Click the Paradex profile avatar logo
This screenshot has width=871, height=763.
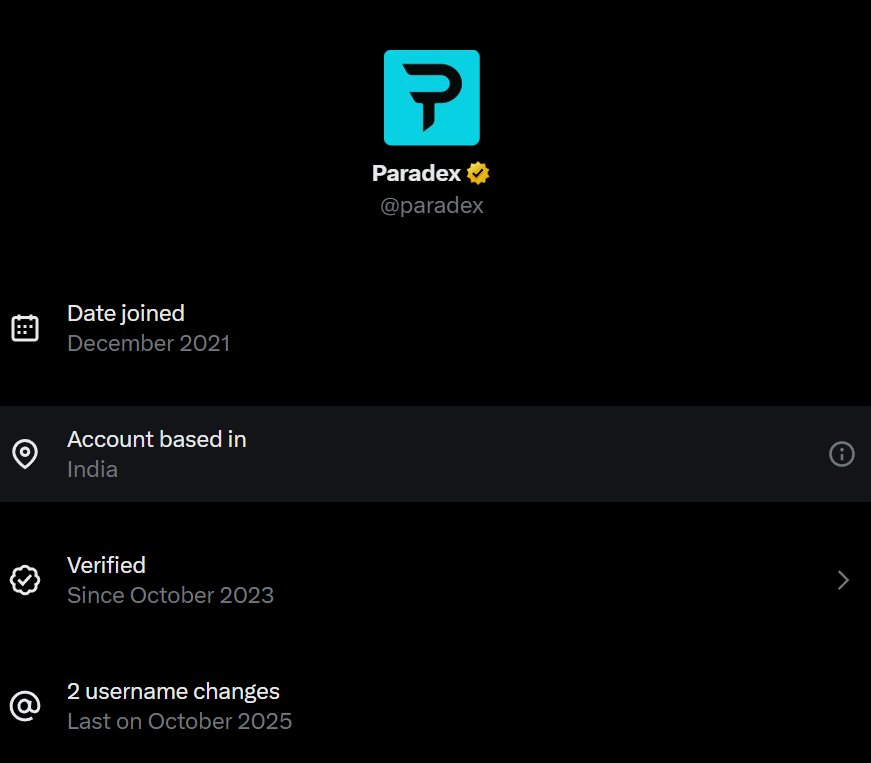pyautogui.click(x=432, y=97)
